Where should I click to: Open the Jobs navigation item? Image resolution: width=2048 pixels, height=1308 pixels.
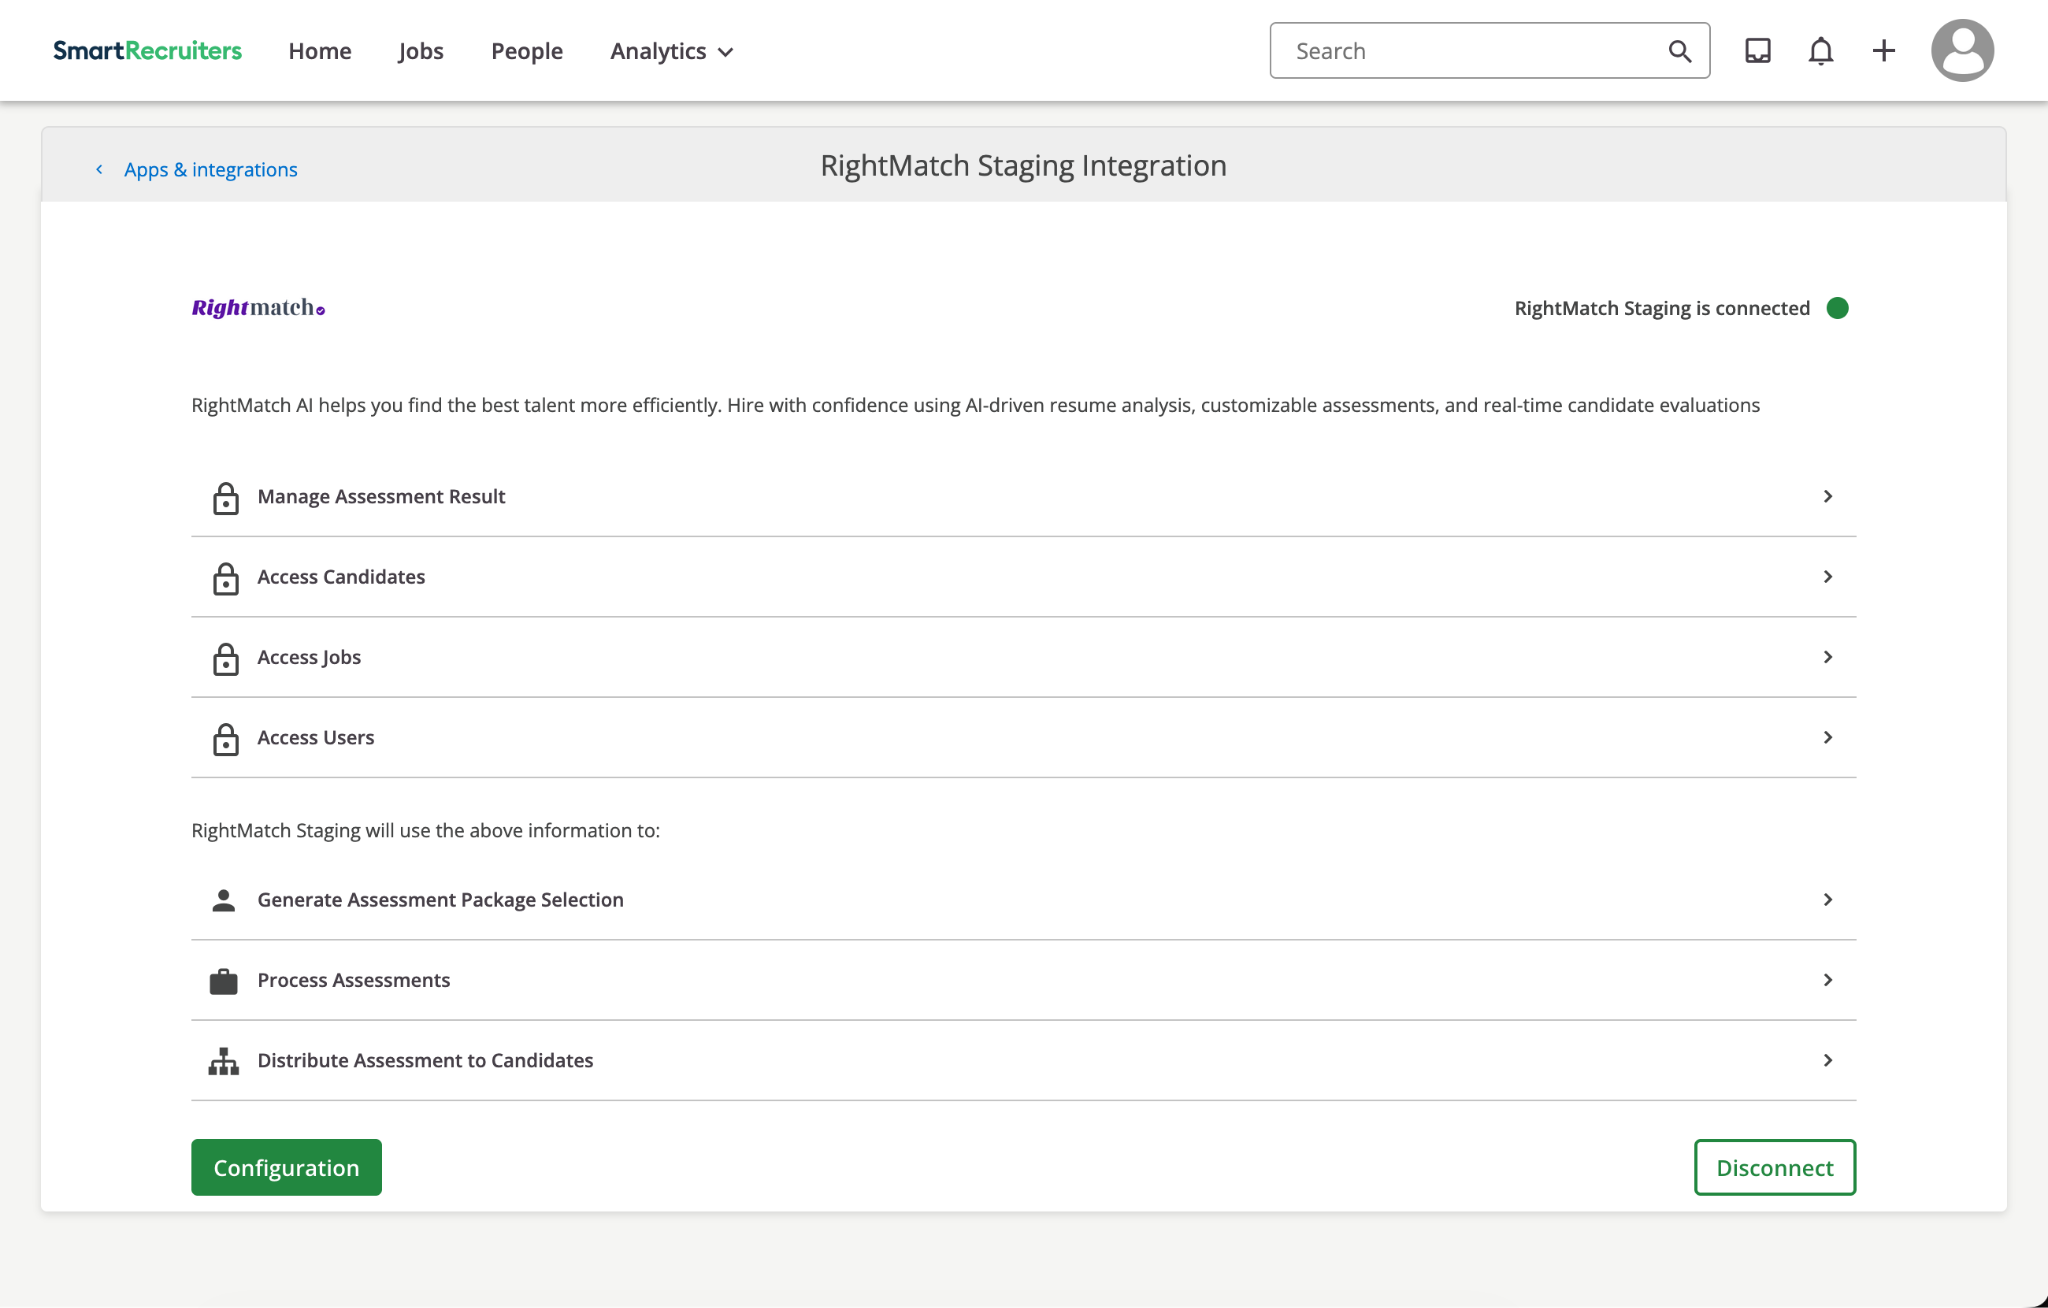pyautogui.click(x=421, y=51)
